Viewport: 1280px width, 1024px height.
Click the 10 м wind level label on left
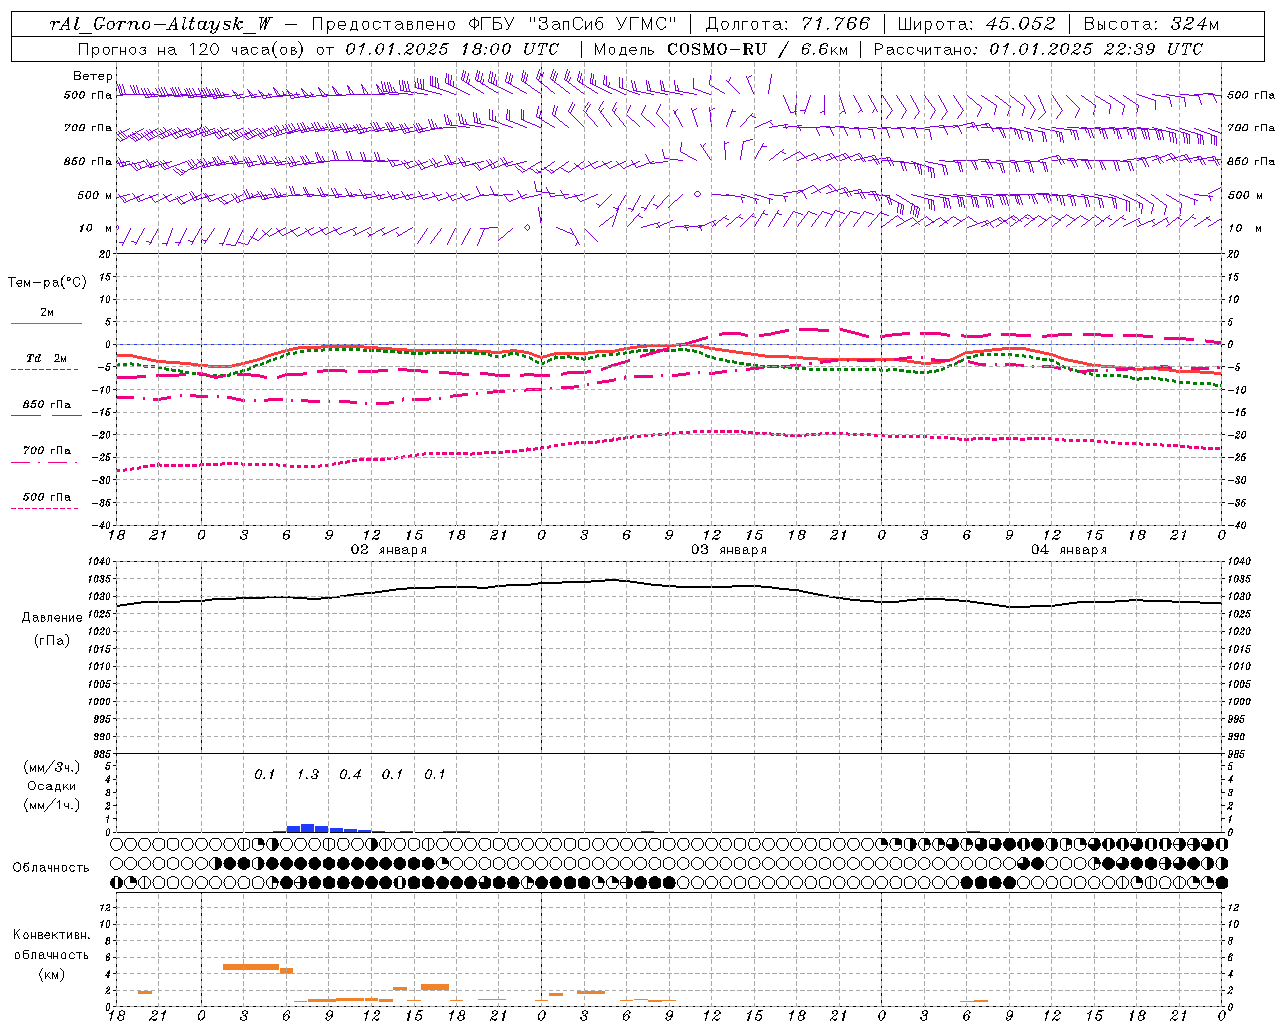tap(96, 229)
